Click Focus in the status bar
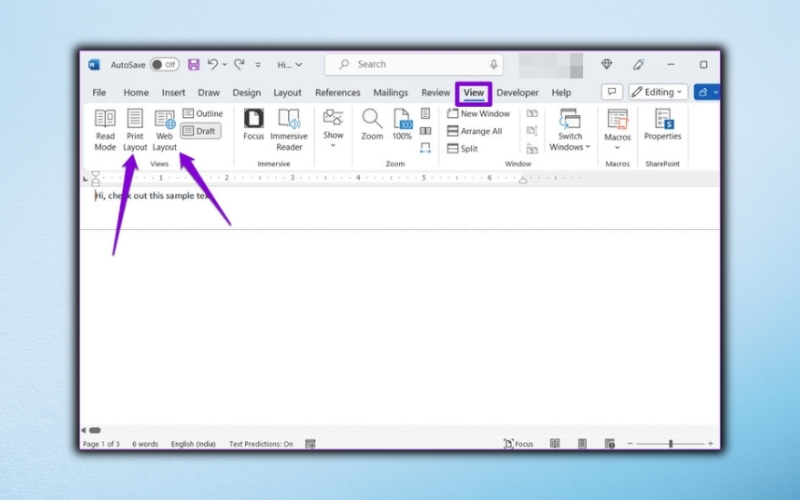This screenshot has height=500, width=800. tap(518, 444)
